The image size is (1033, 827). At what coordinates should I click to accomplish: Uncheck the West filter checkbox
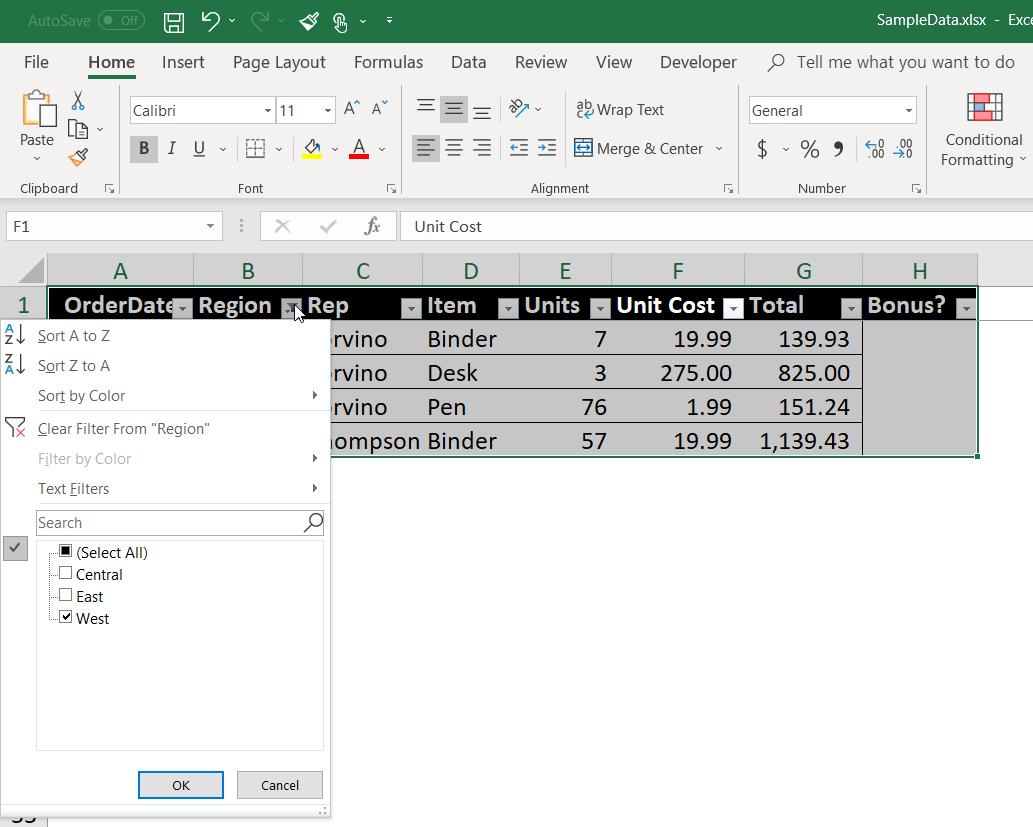(66, 618)
